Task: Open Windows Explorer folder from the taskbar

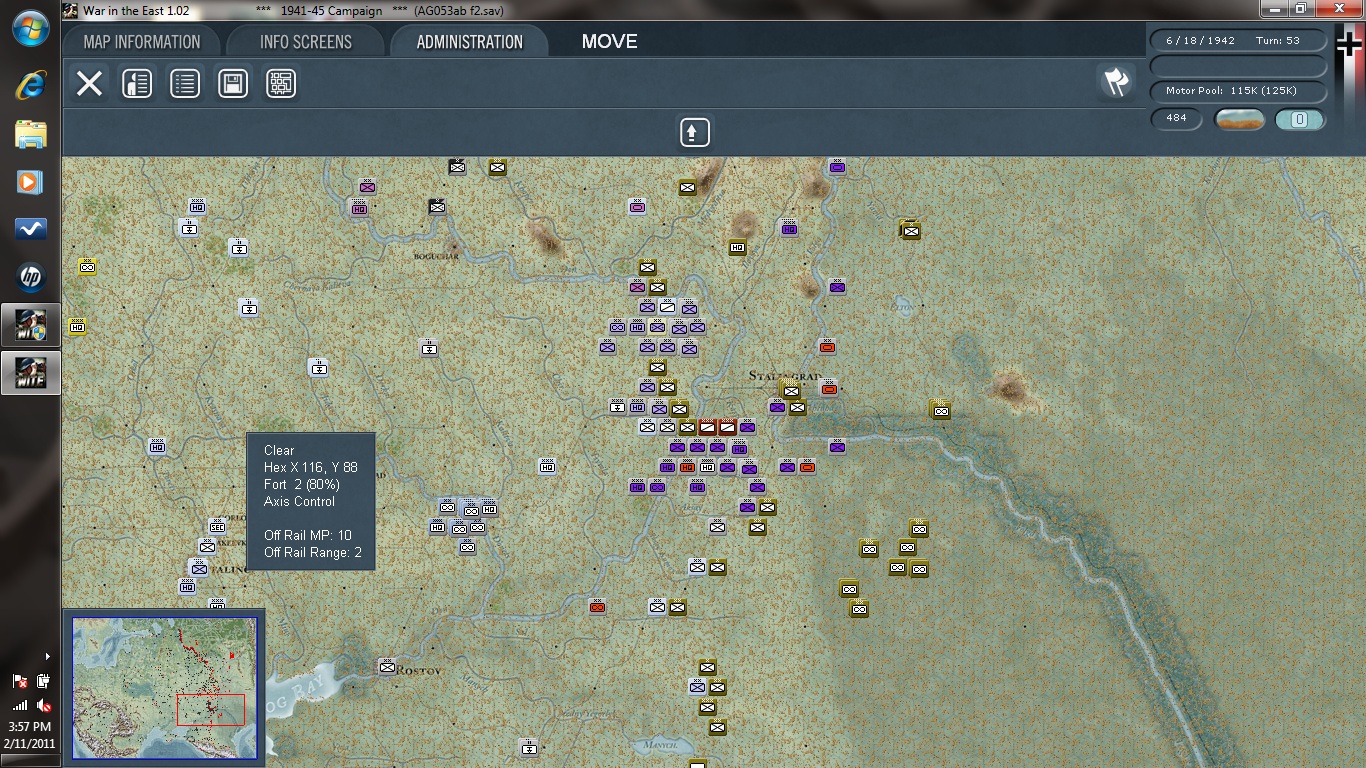Action: tap(30, 133)
